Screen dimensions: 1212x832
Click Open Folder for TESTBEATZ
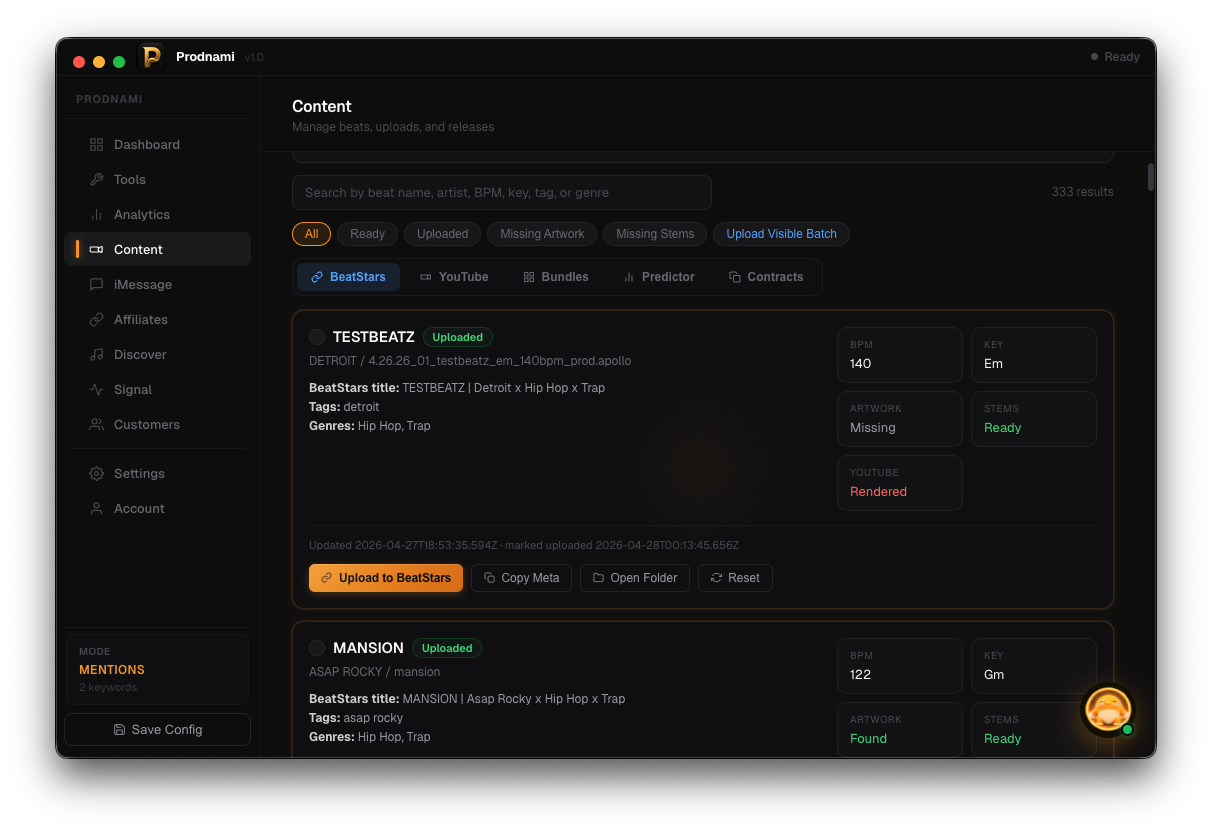coord(635,578)
